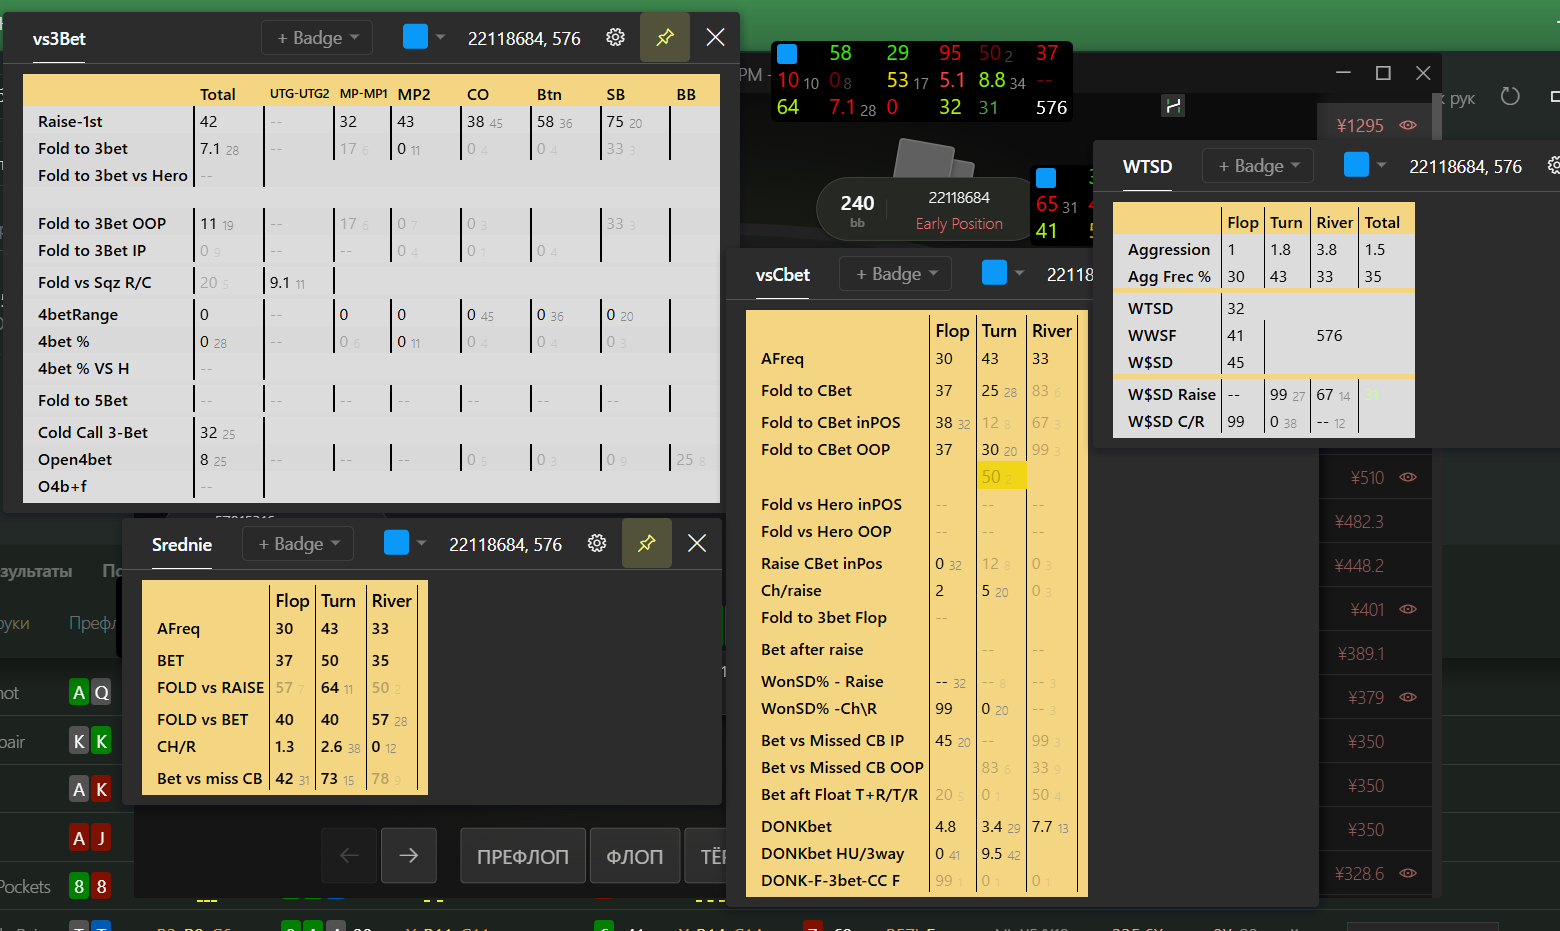The image size is (1560, 931).
Task: Toggle eye icon next to ¥401
Action: coord(1408,609)
